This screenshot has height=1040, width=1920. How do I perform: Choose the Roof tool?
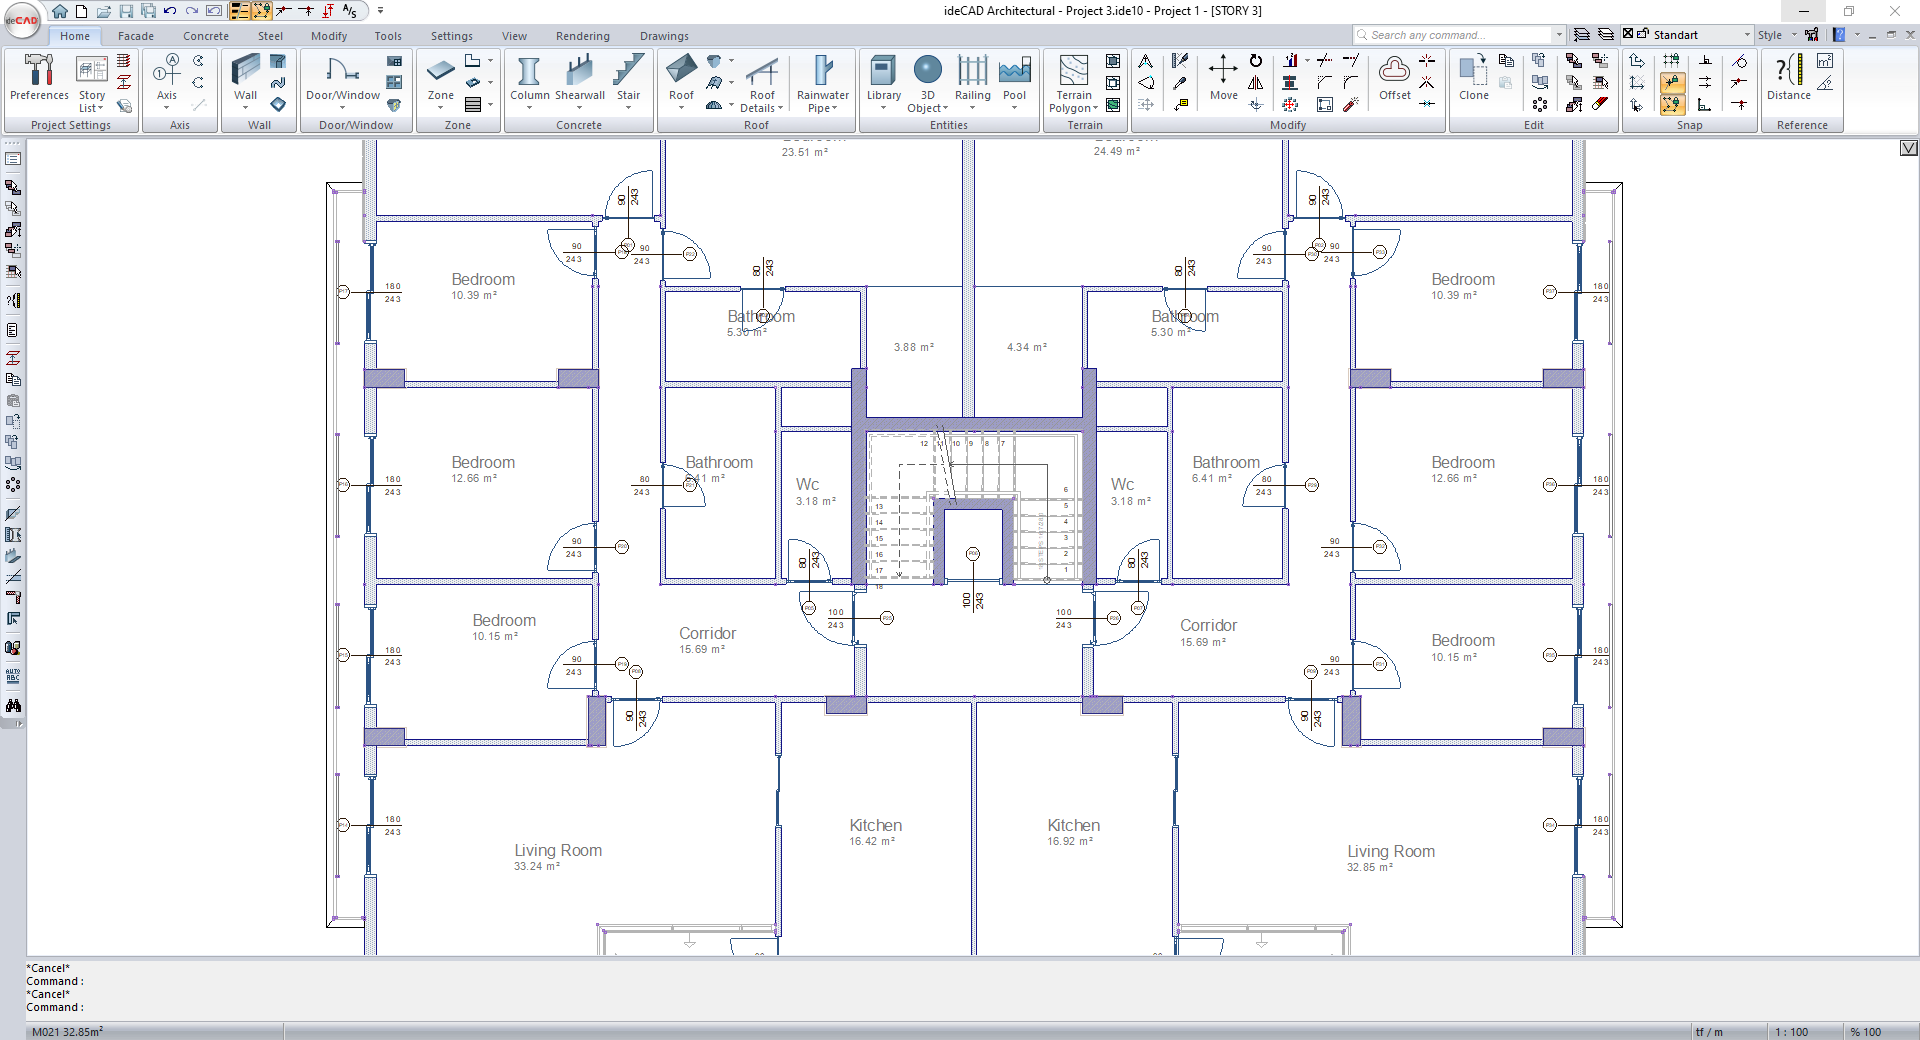681,79
